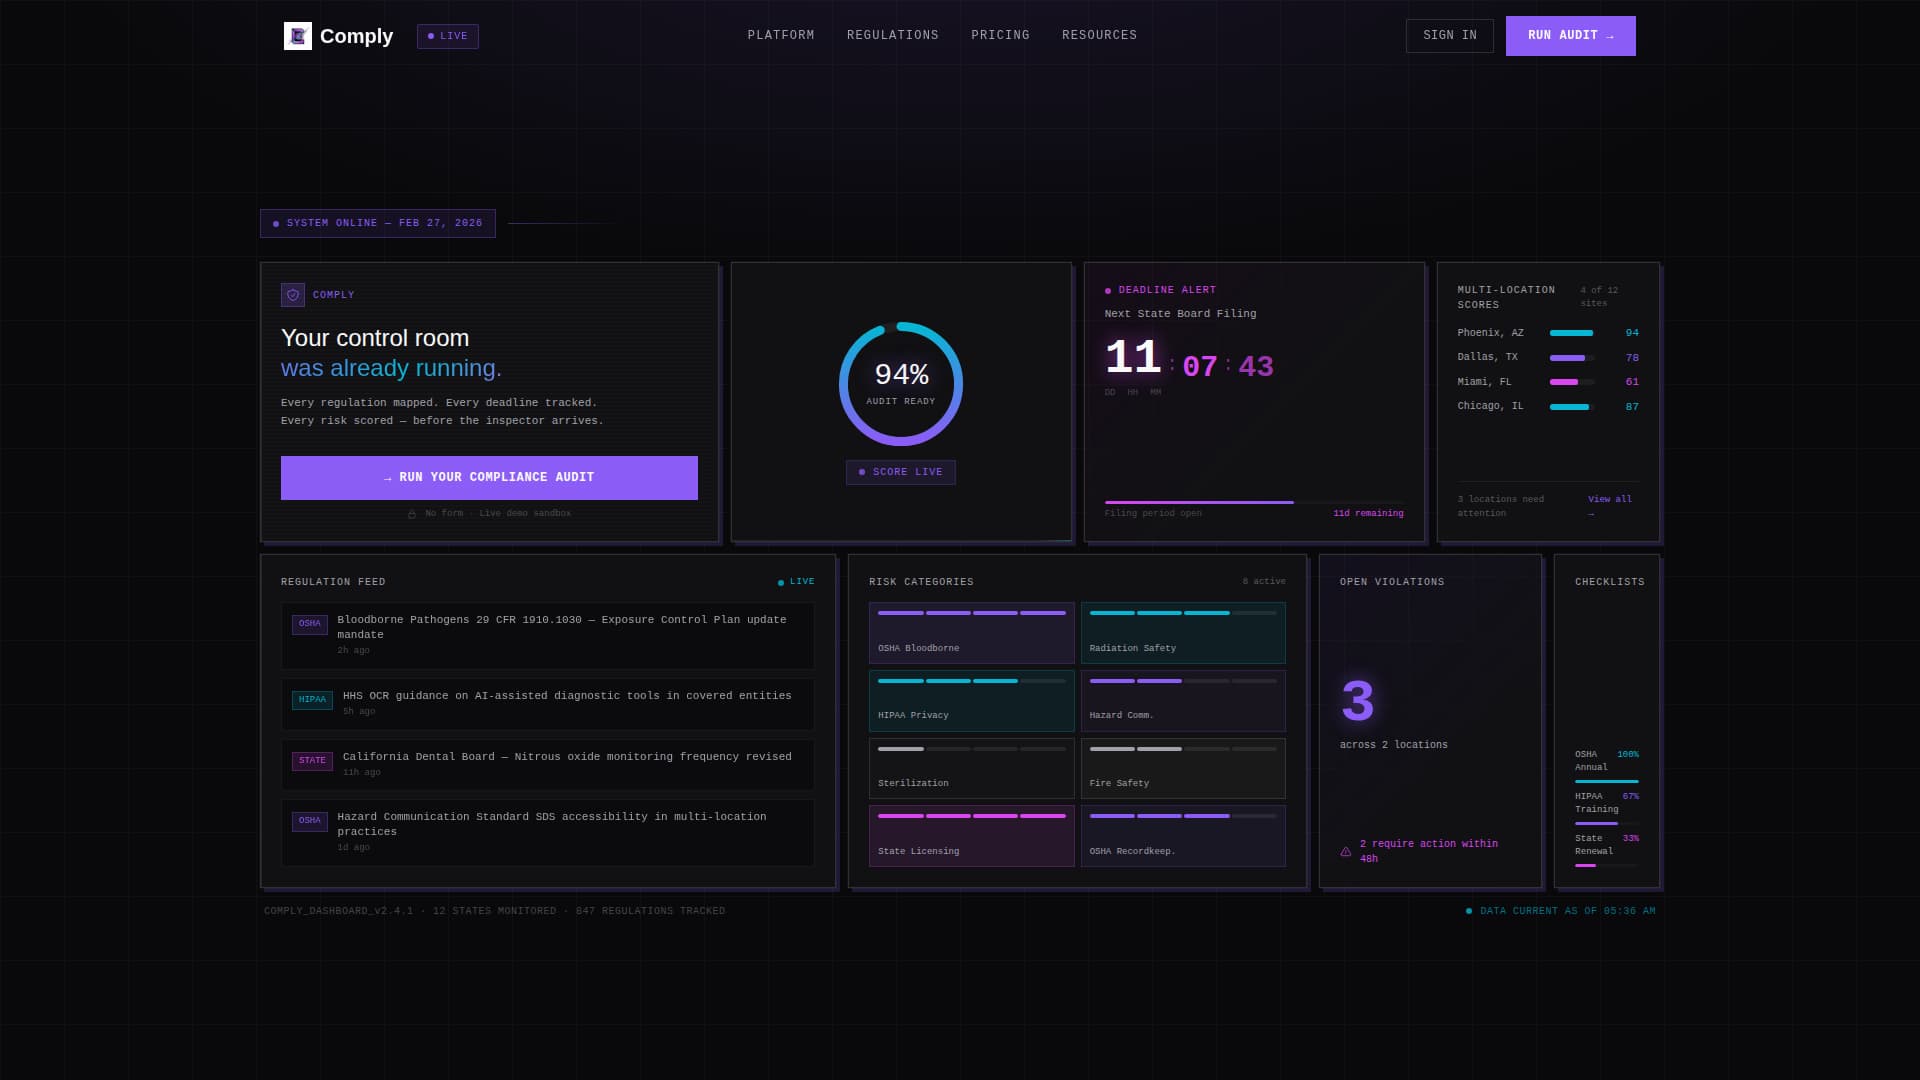Screen dimensions: 1920x1080
Task: Click Next State Board Filing text
Action: click(x=1180, y=314)
